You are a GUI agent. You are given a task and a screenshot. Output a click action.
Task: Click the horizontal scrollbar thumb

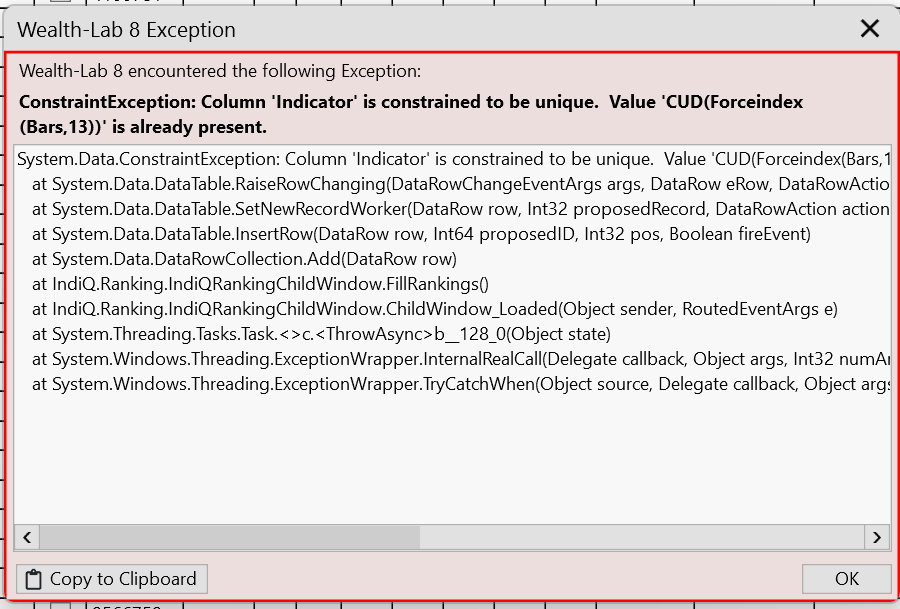point(230,537)
